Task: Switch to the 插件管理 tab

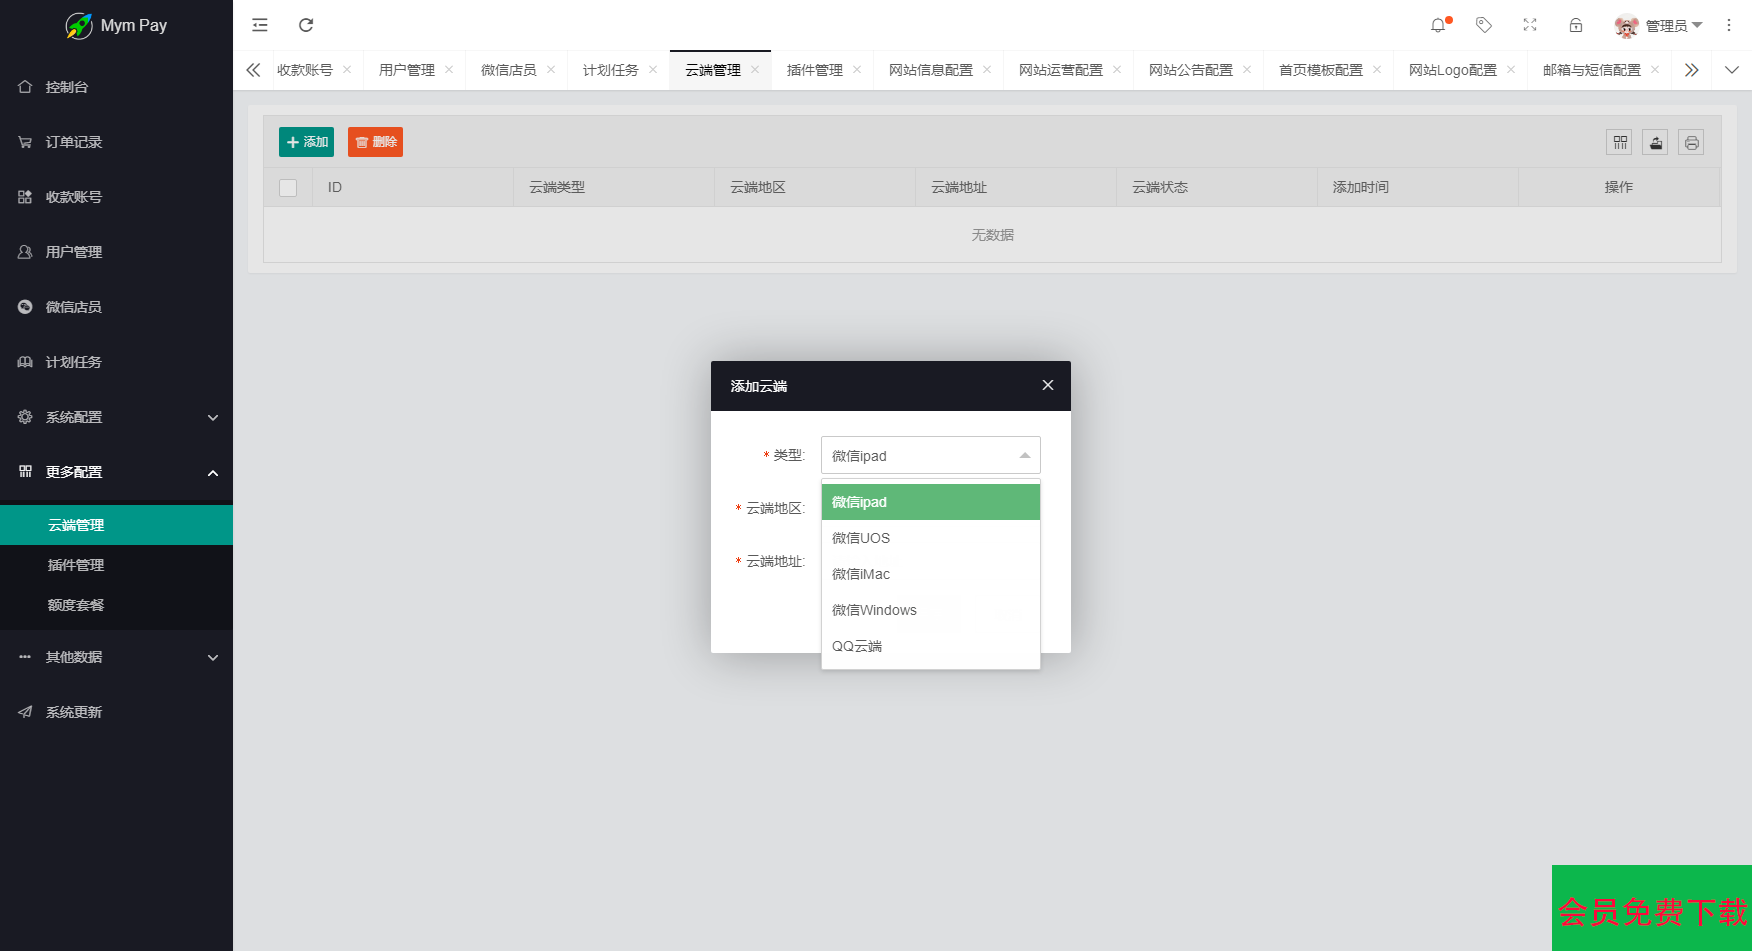Action: (x=814, y=70)
